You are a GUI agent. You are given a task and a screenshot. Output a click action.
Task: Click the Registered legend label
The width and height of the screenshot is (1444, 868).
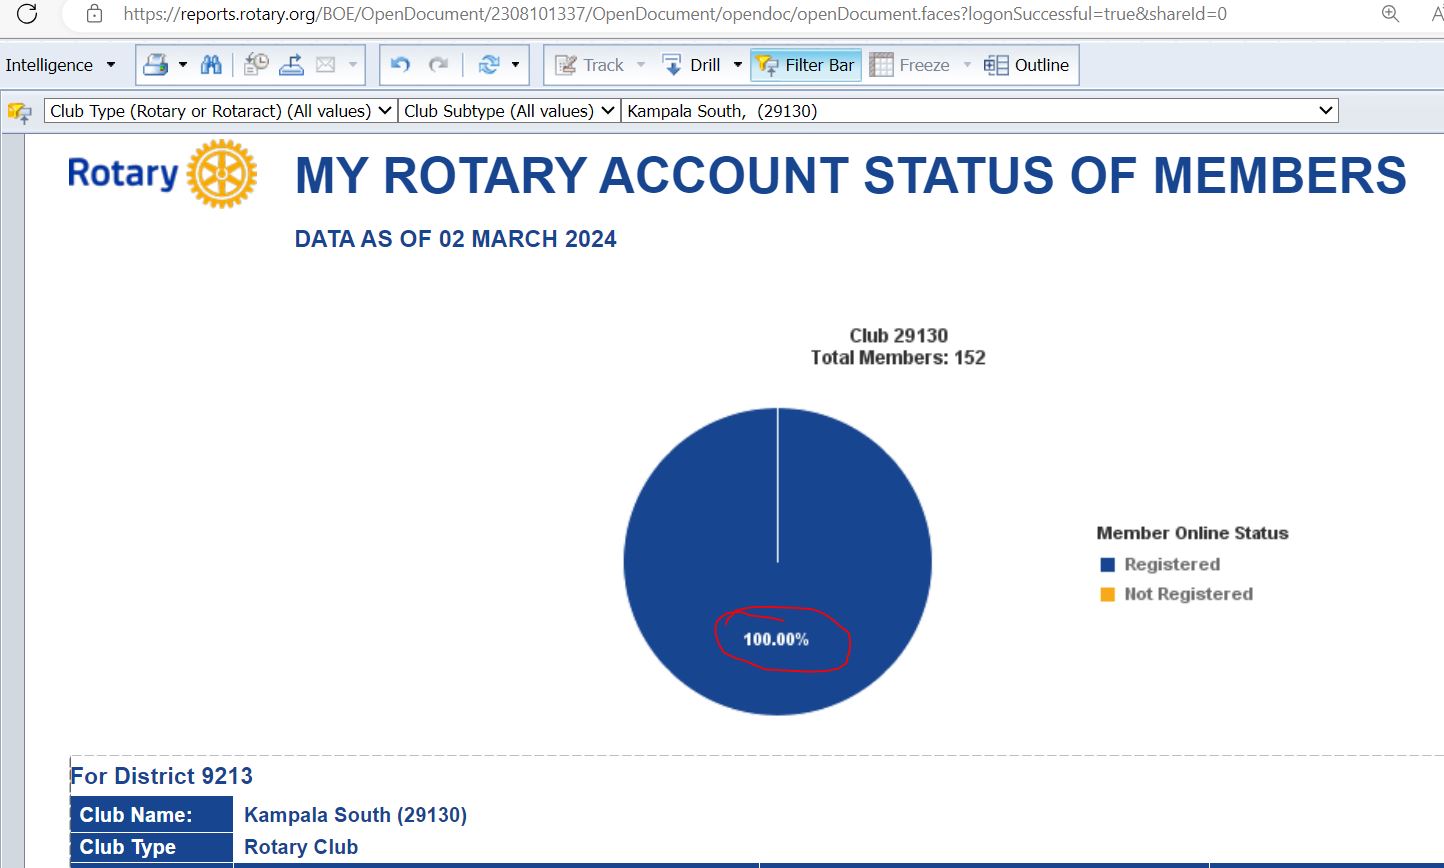1172,564
